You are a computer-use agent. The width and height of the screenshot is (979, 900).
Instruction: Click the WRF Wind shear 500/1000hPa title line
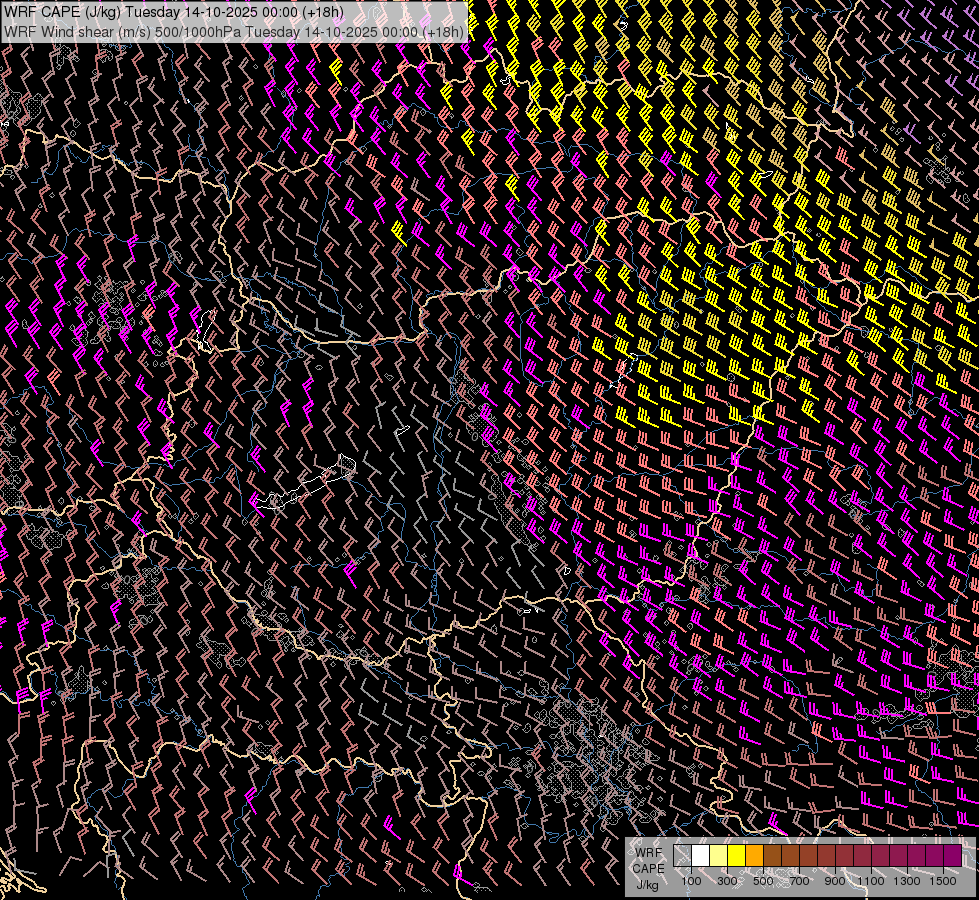pos(234,31)
